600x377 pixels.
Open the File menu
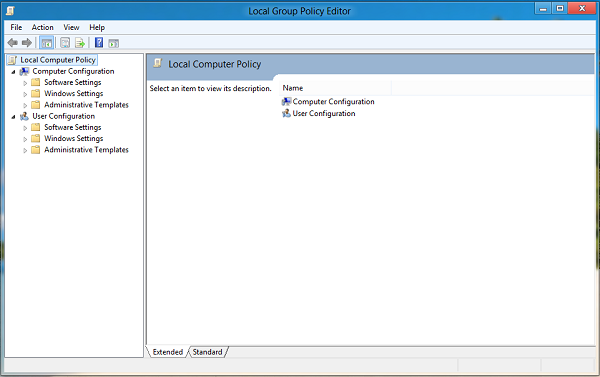[16, 27]
